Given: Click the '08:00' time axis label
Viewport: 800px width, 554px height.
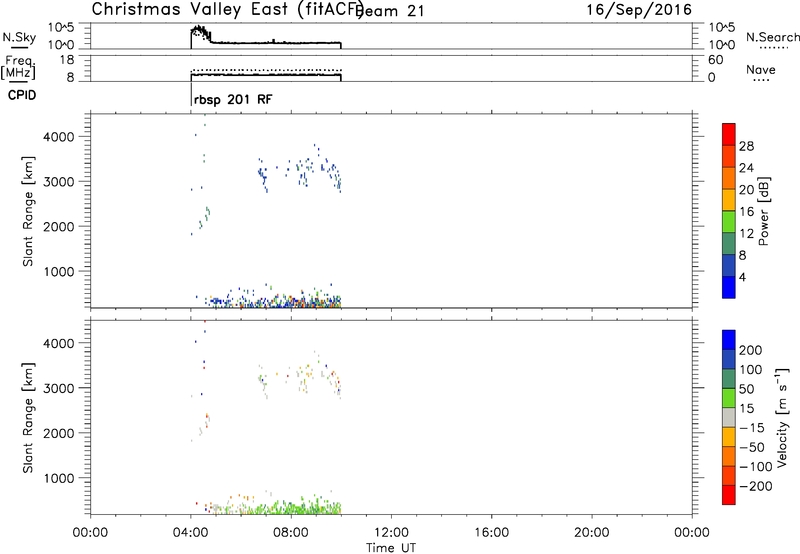Looking at the screenshot, I should (x=291, y=533).
